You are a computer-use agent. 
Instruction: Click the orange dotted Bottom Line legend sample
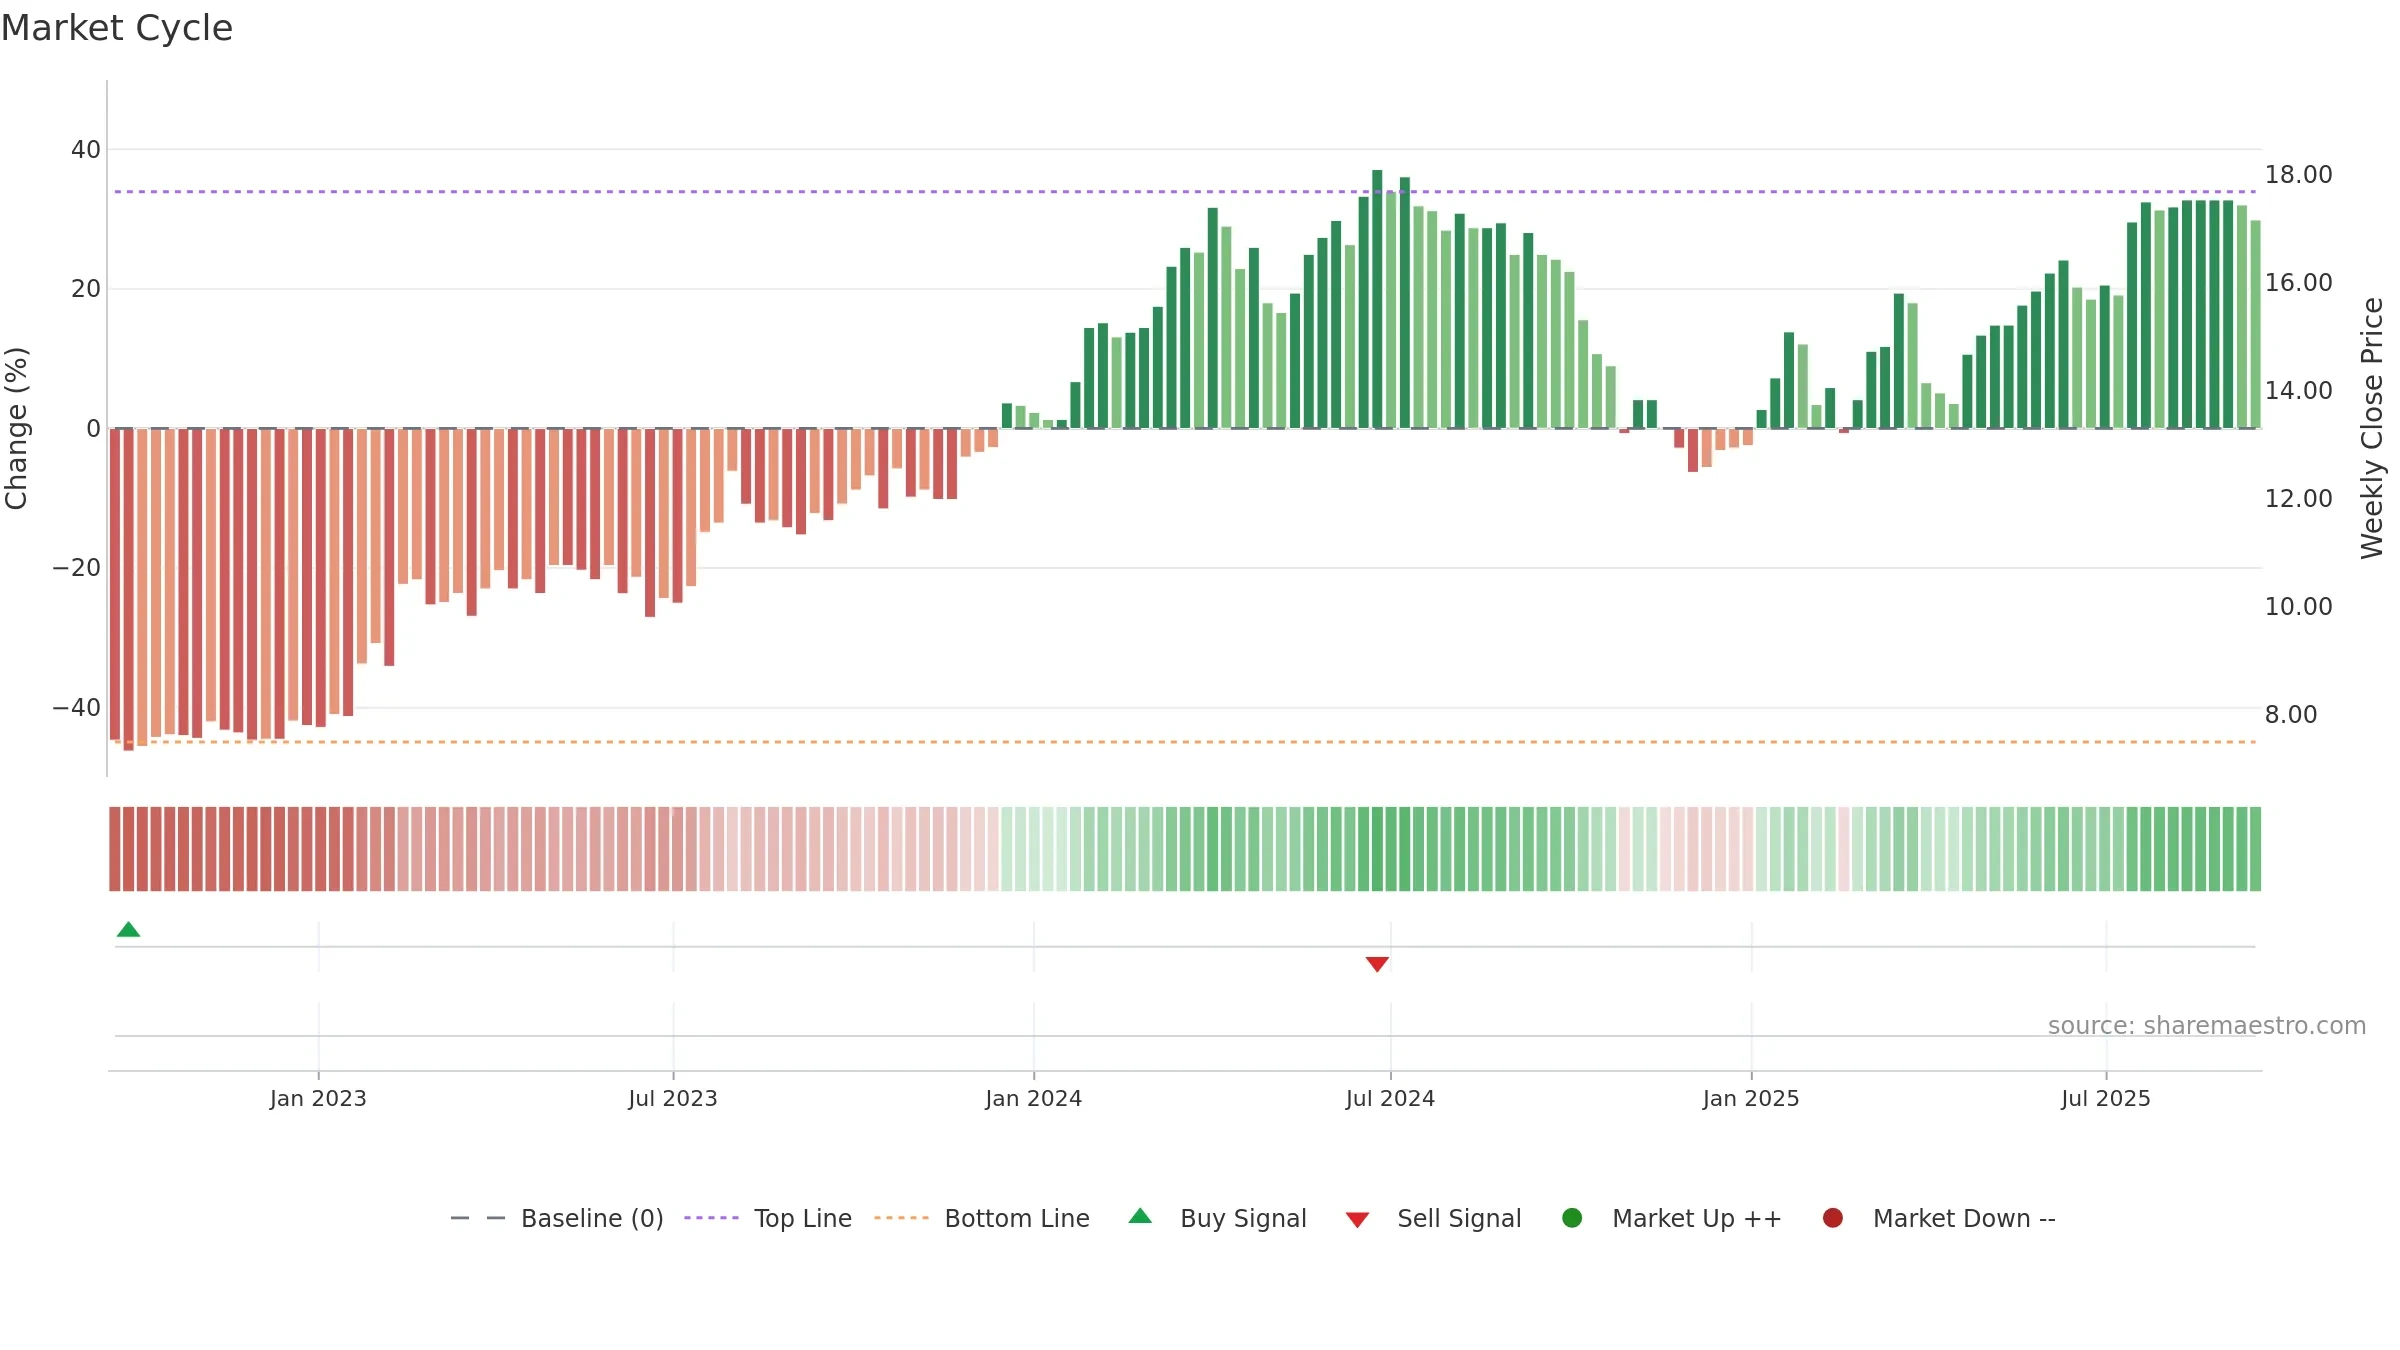point(901,1218)
